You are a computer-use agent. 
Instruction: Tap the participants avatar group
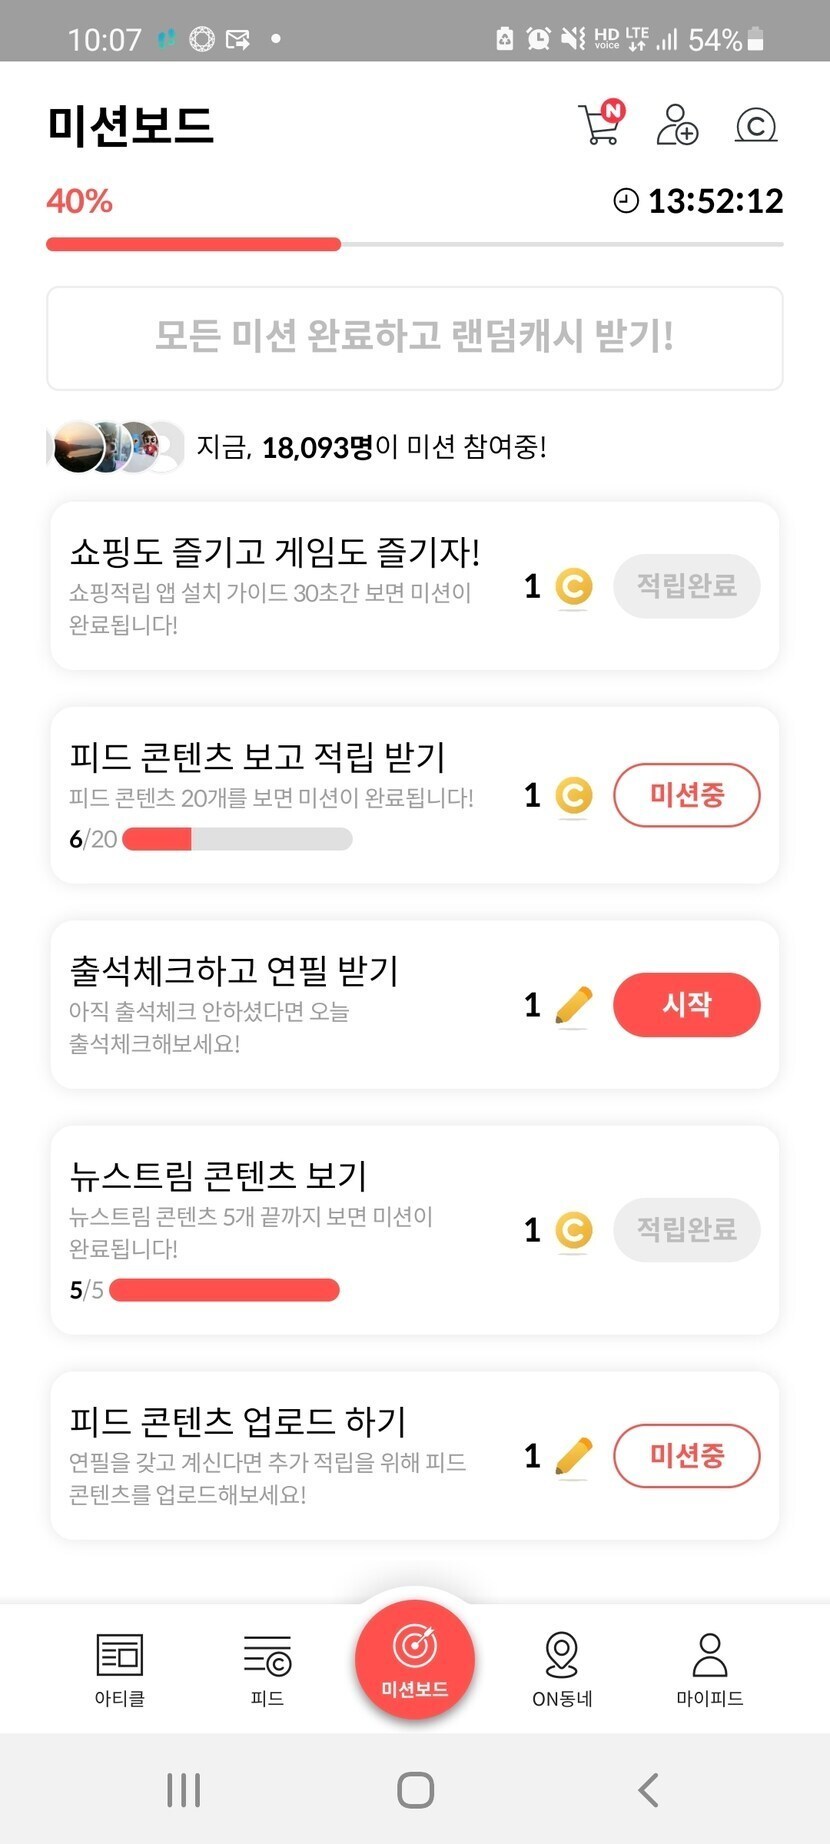[x=117, y=447]
